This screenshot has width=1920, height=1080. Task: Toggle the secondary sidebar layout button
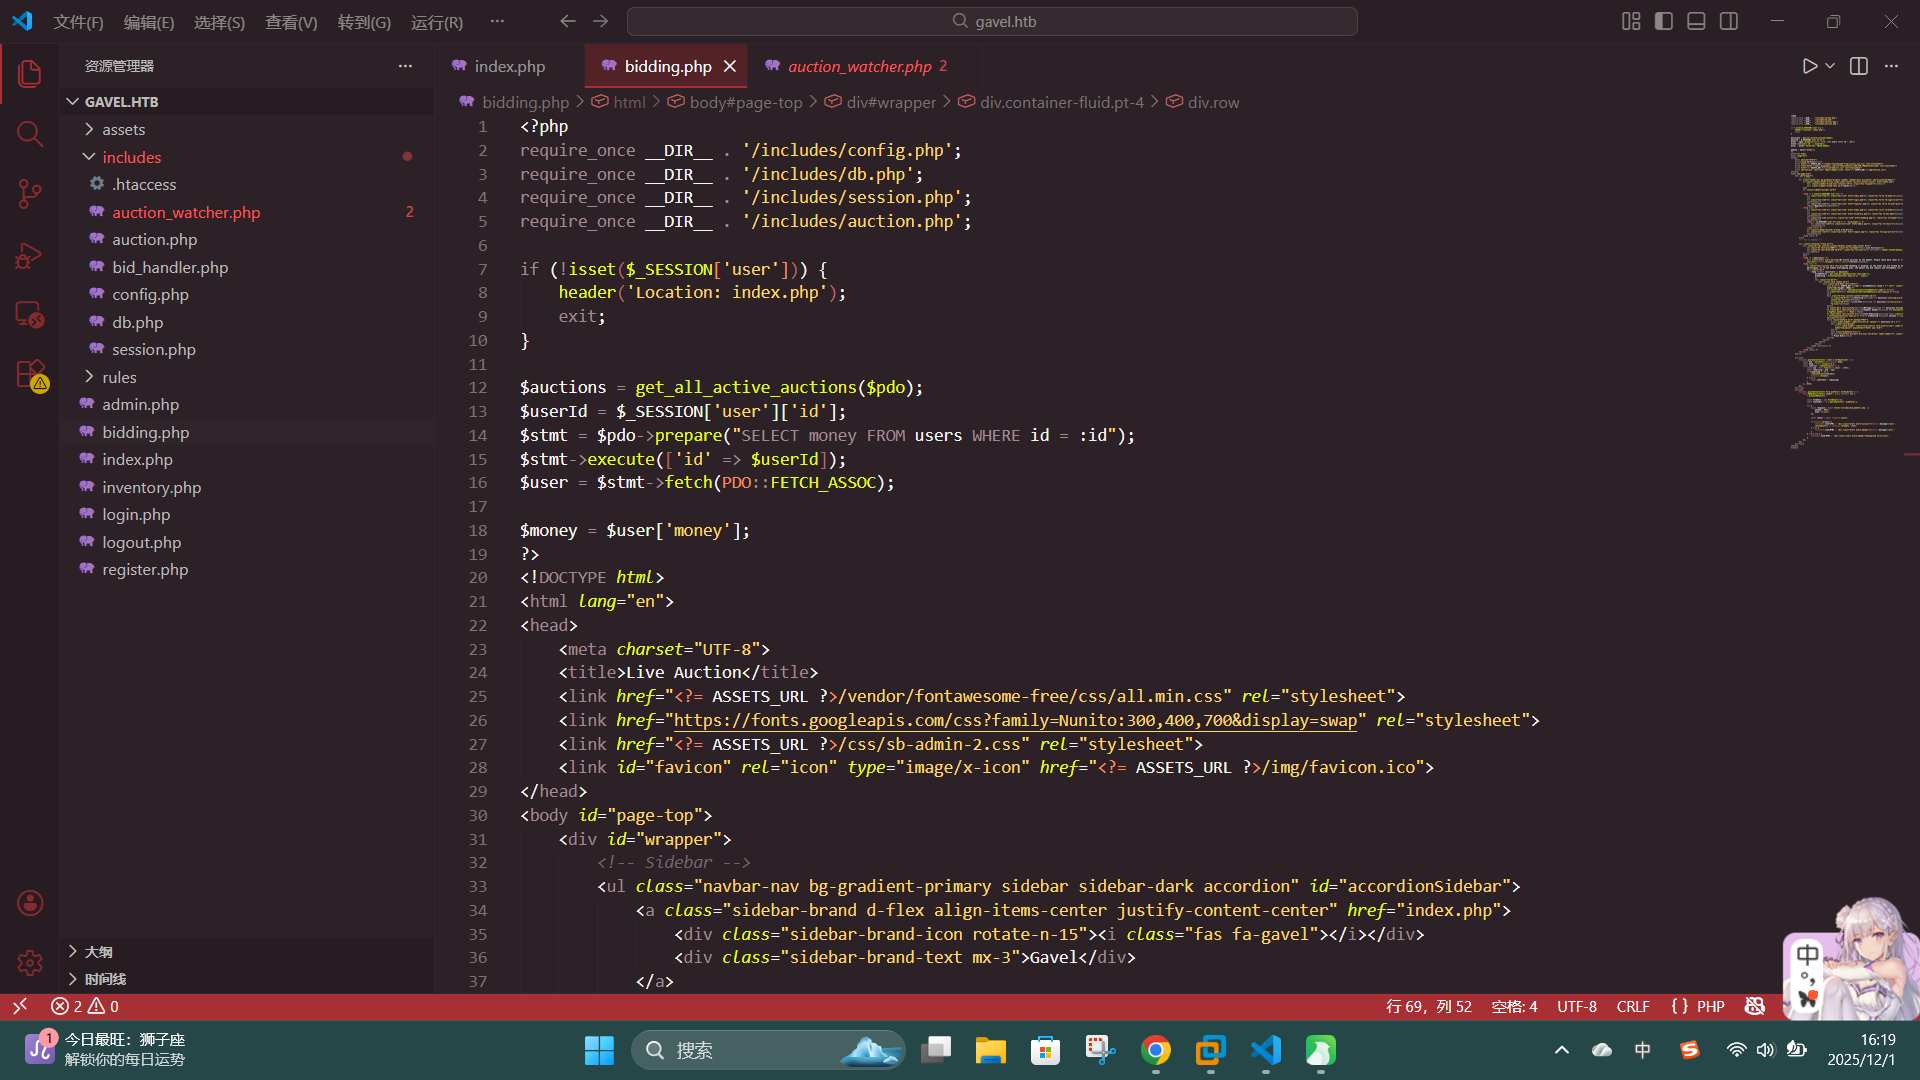click(x=1729, y=21)
